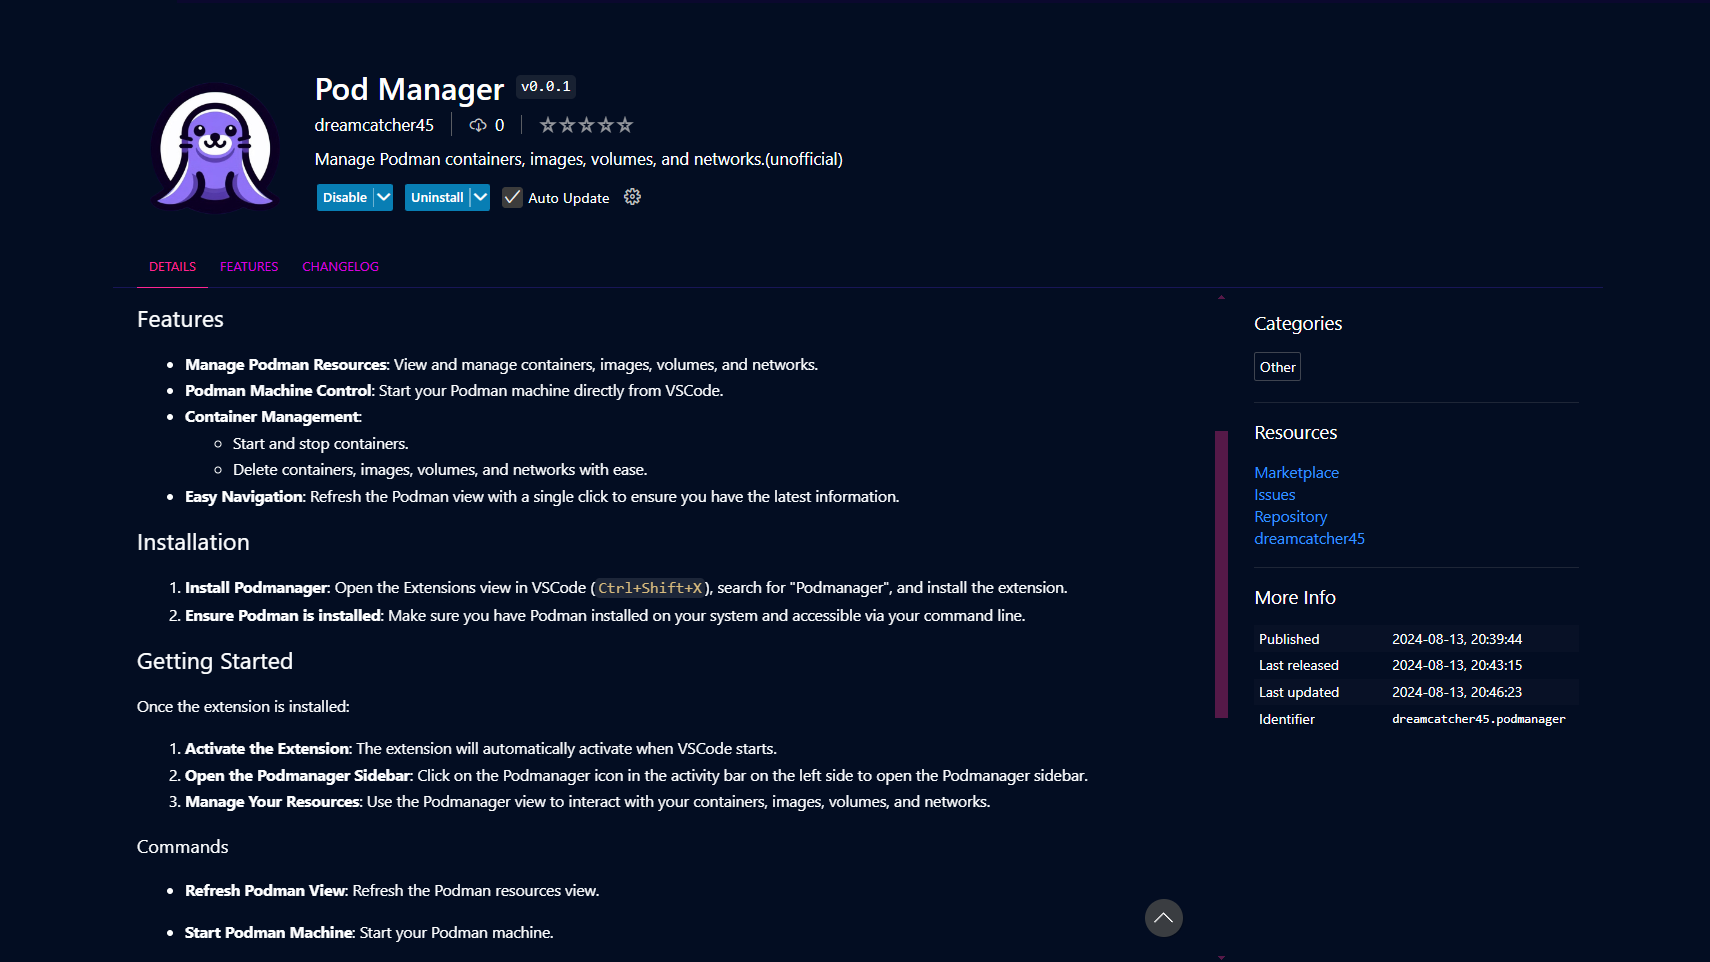1710x962 pixels.
Task: Open the Disable dropdown arrow
Action: 383,198
